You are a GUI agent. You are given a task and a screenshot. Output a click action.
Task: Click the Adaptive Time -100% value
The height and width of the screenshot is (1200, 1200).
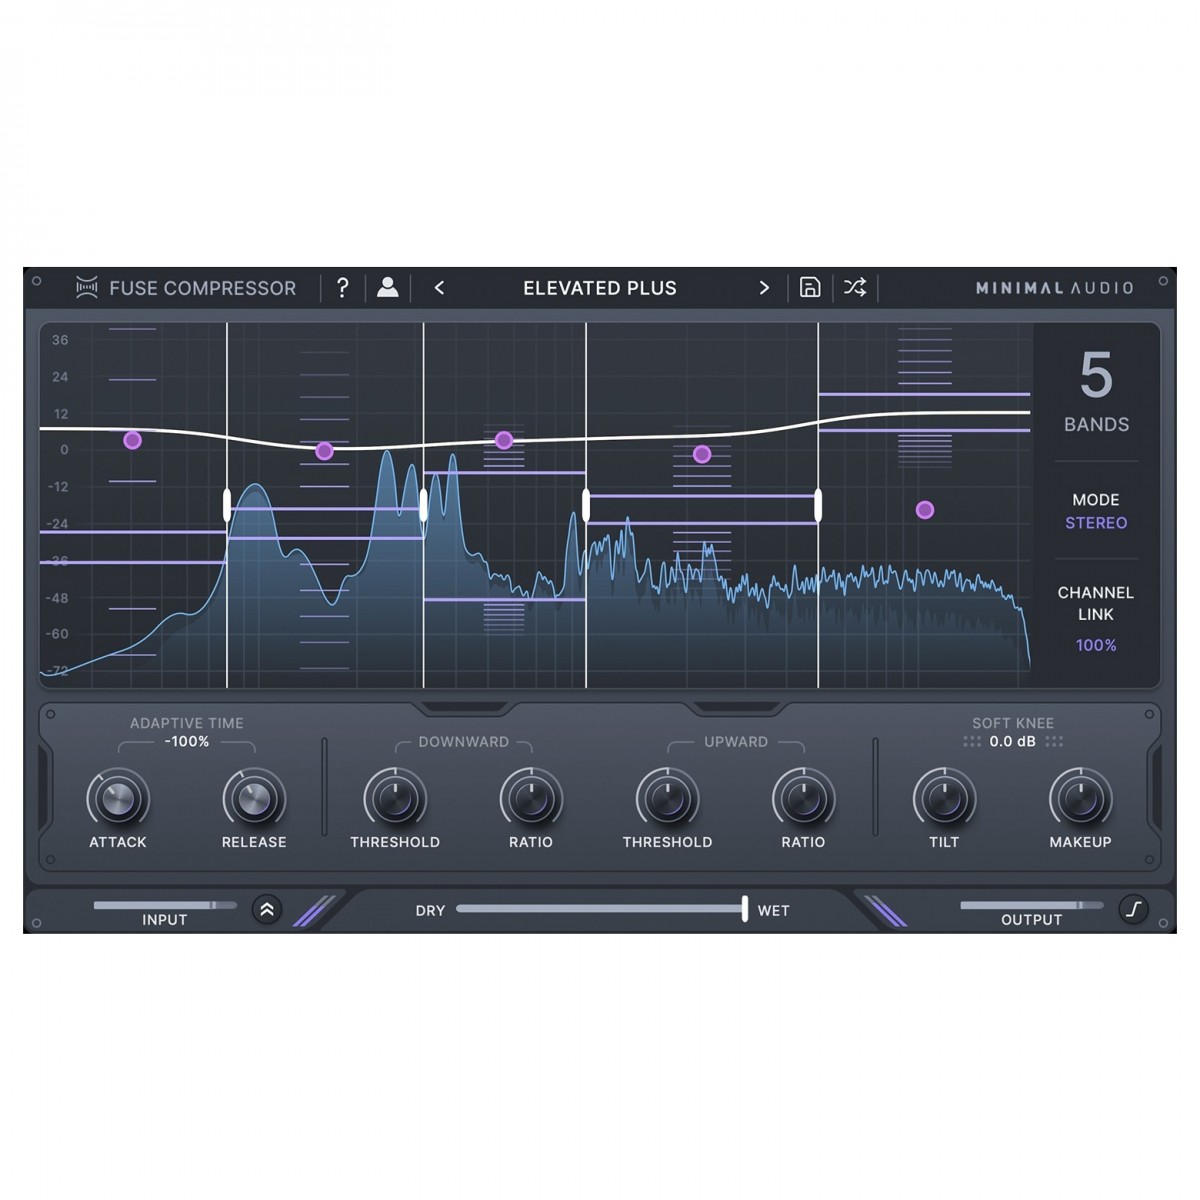tap(187, 742)
